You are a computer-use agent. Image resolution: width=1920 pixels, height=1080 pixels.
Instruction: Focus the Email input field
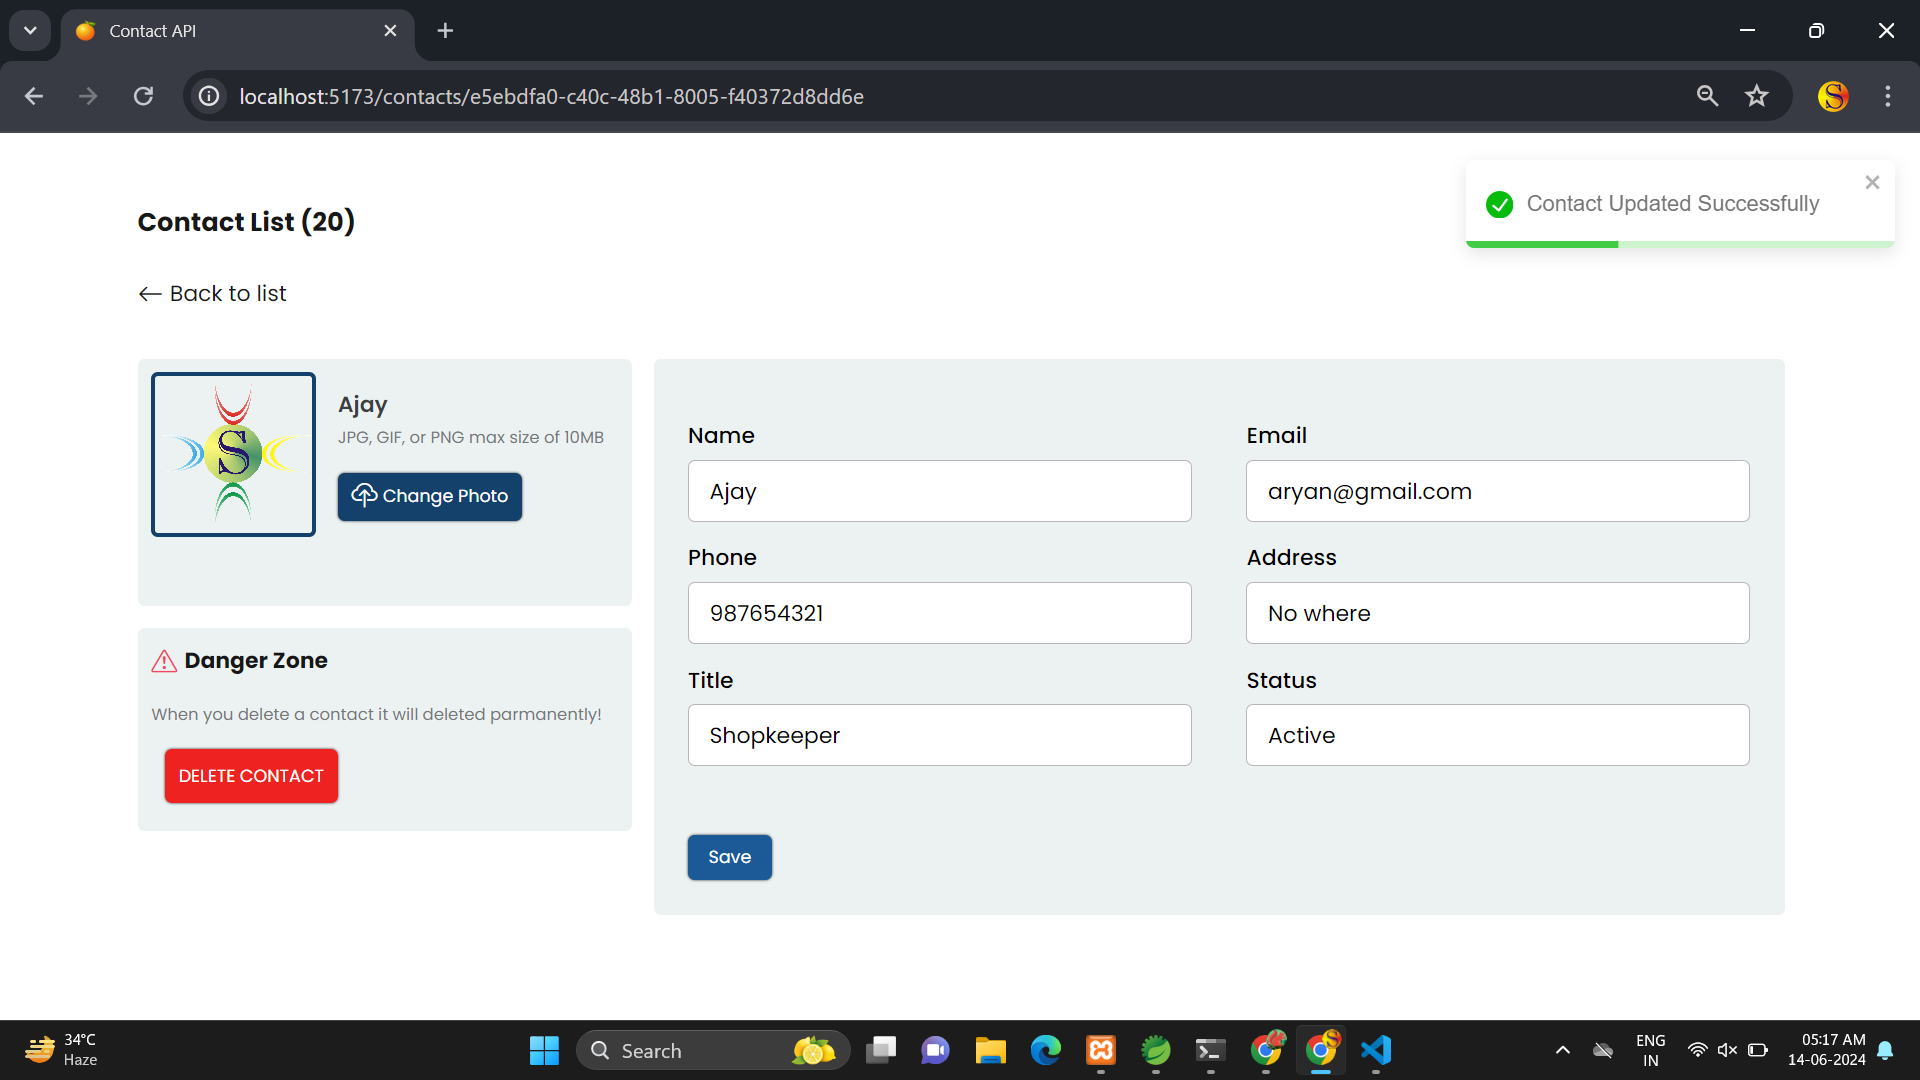pos(1497,491)
